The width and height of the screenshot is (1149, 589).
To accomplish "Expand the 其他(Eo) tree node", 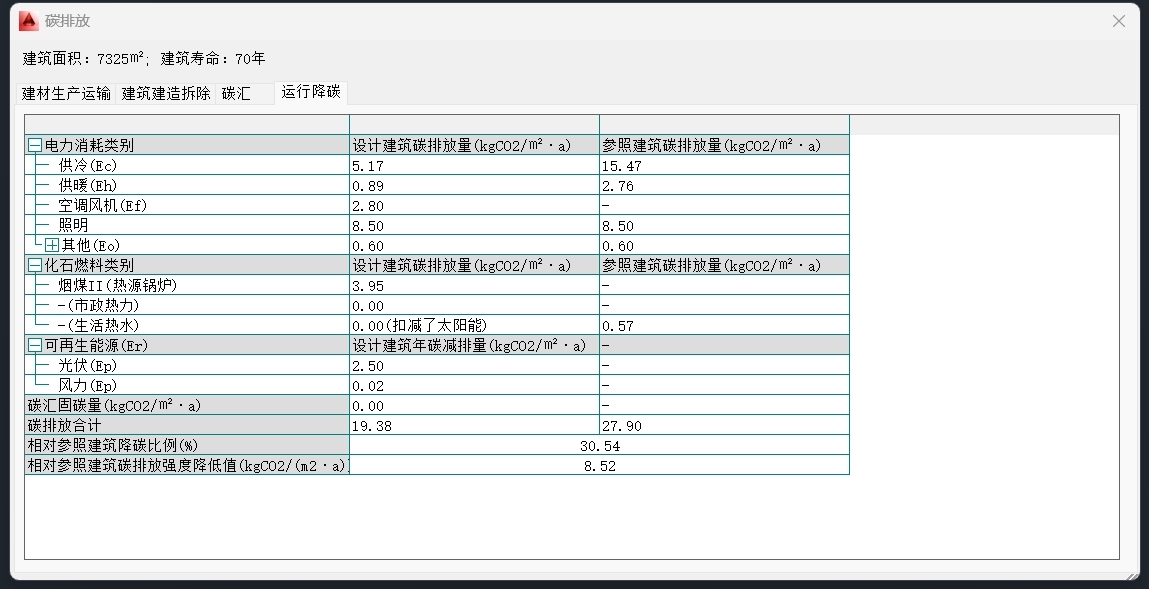I will point(52,246).
